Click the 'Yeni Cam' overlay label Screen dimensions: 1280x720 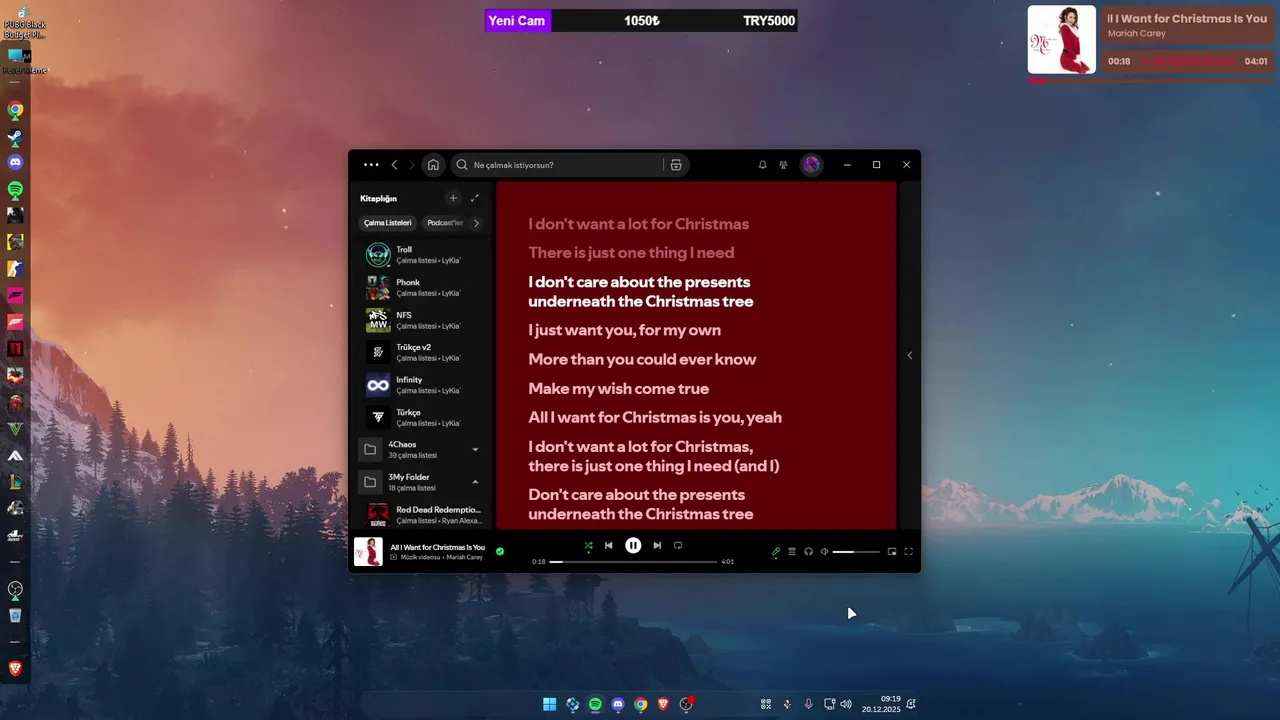click(x=517, y=21)
